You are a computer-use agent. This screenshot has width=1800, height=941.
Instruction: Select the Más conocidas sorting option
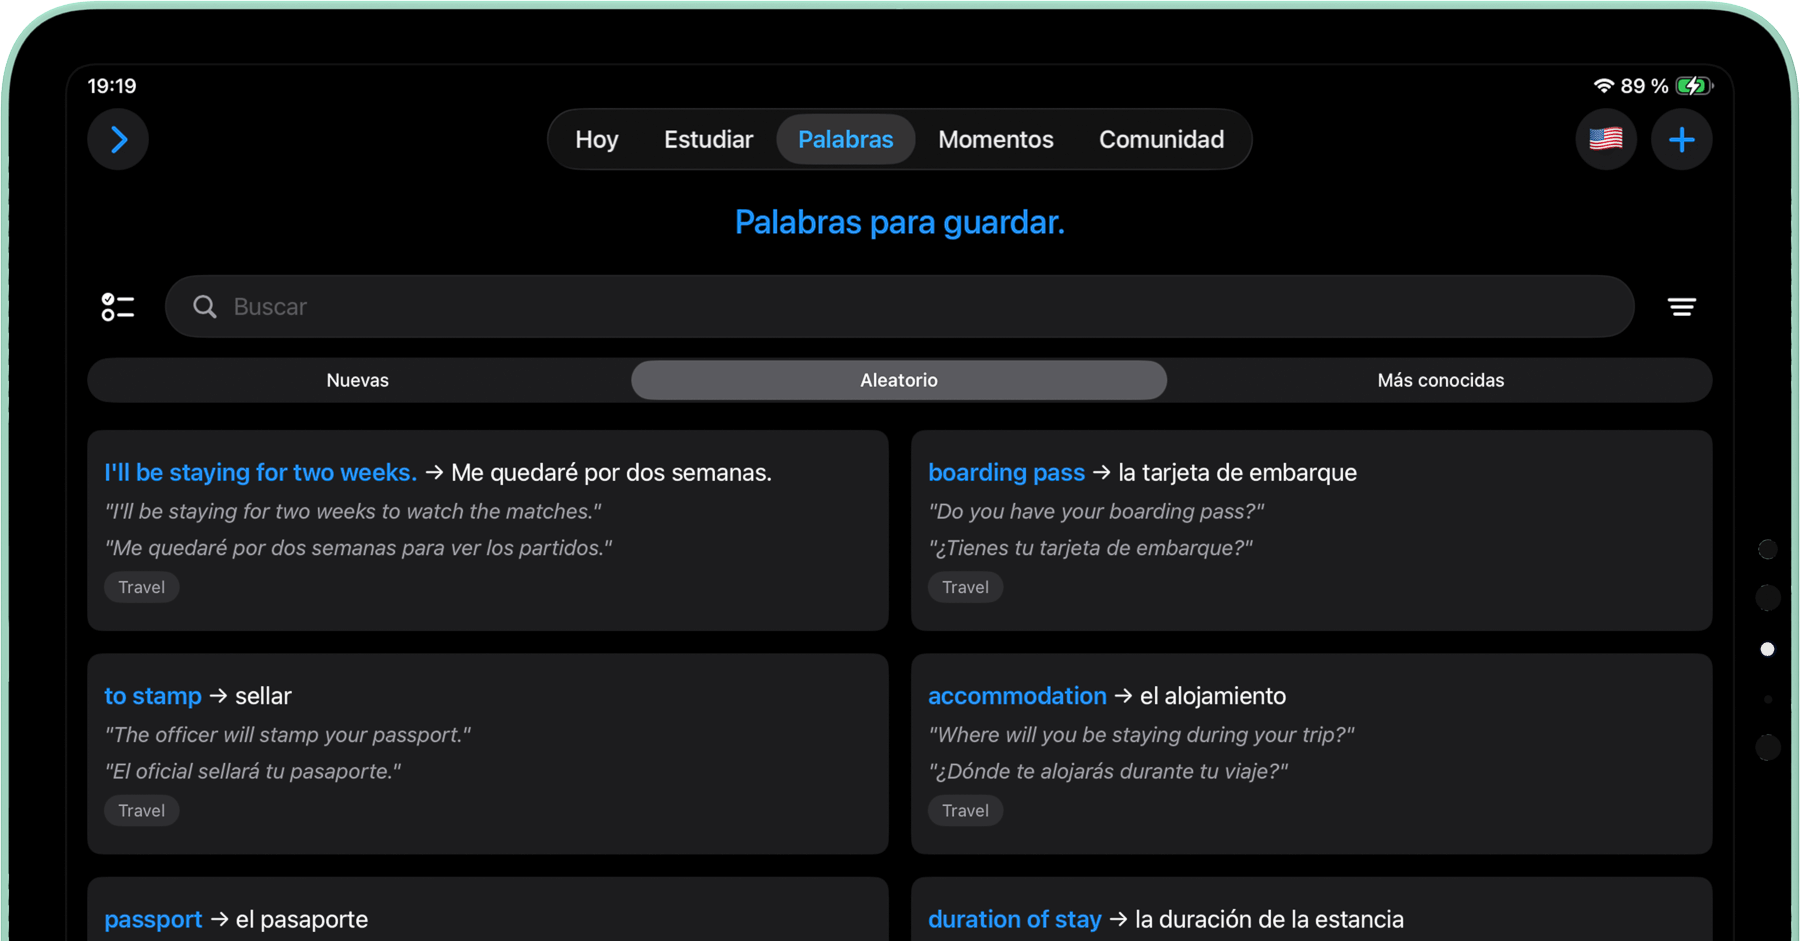coord(1441,380)
